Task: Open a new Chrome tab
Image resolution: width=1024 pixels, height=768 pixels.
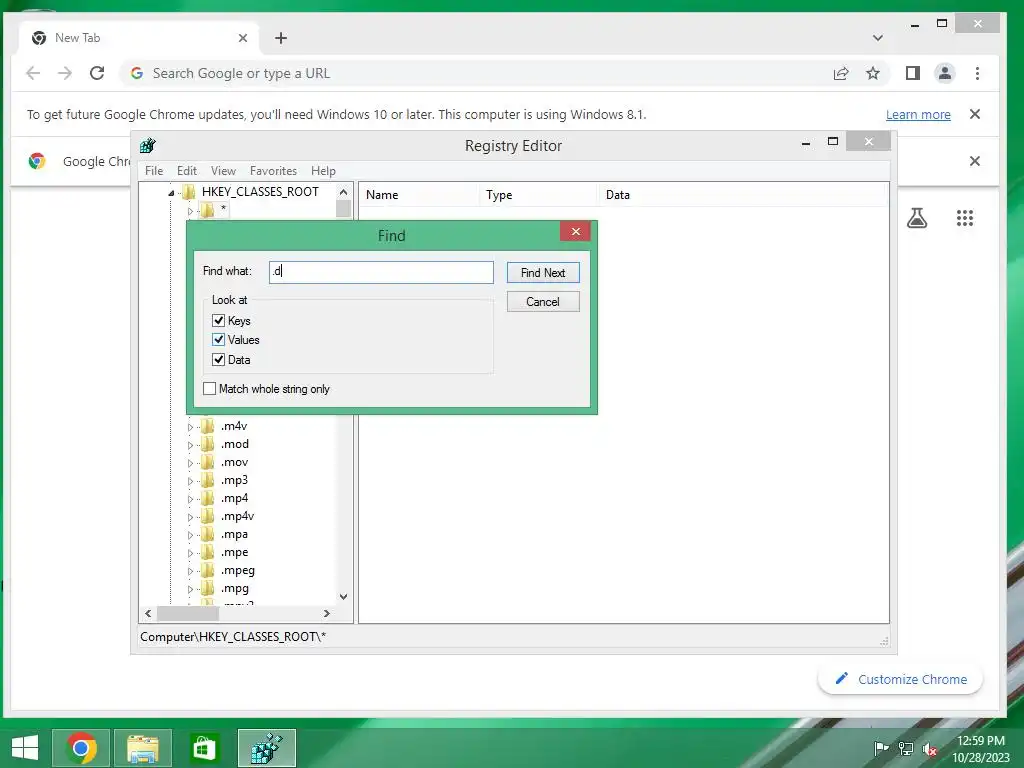Action: click(281, 38)
